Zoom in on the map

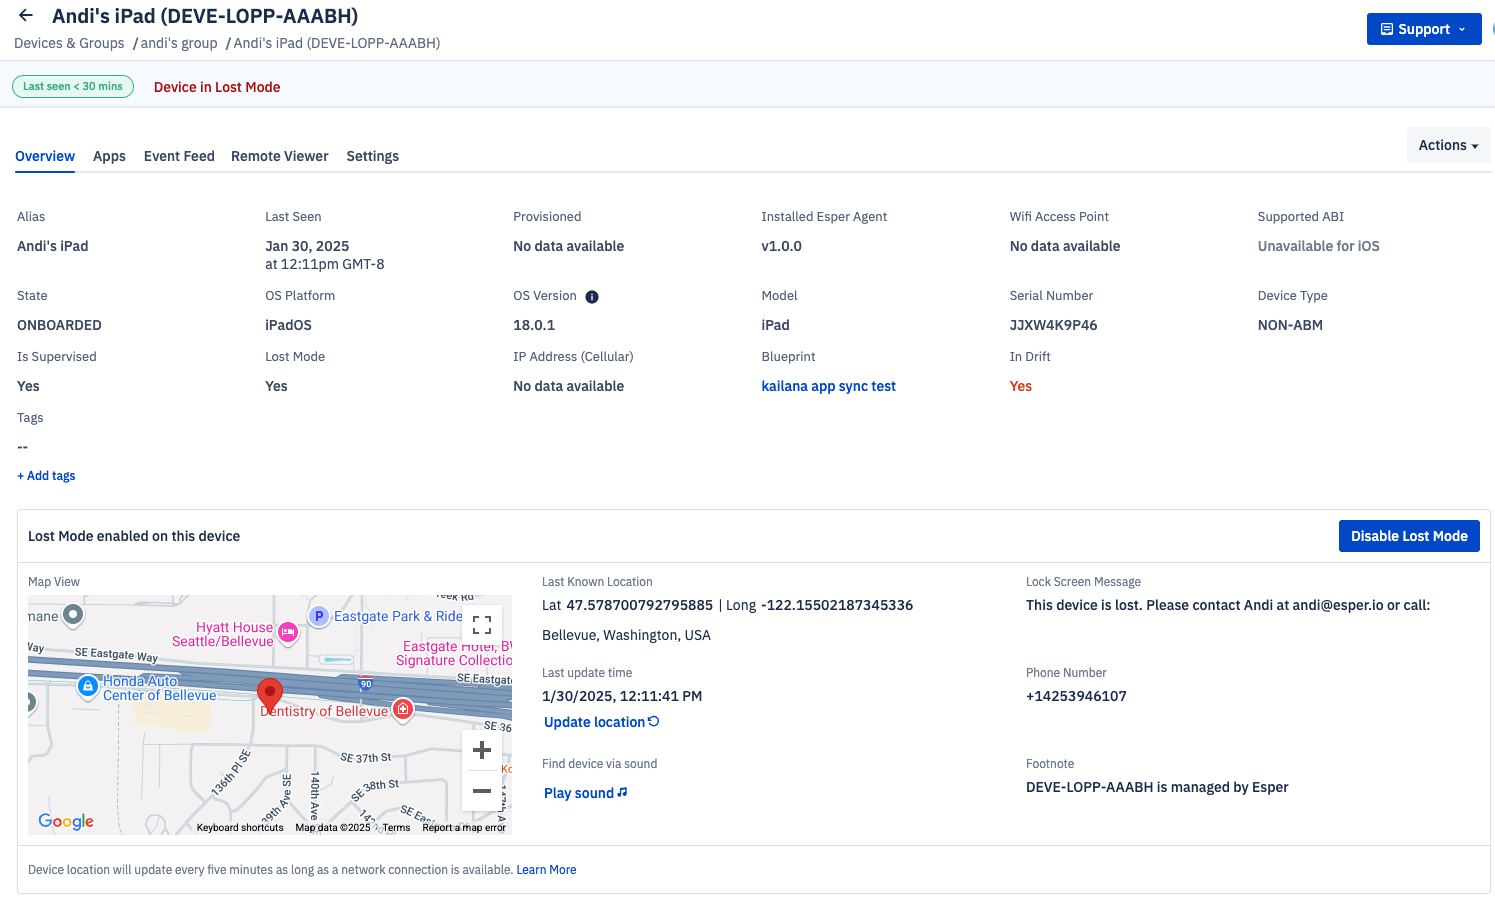482,750
